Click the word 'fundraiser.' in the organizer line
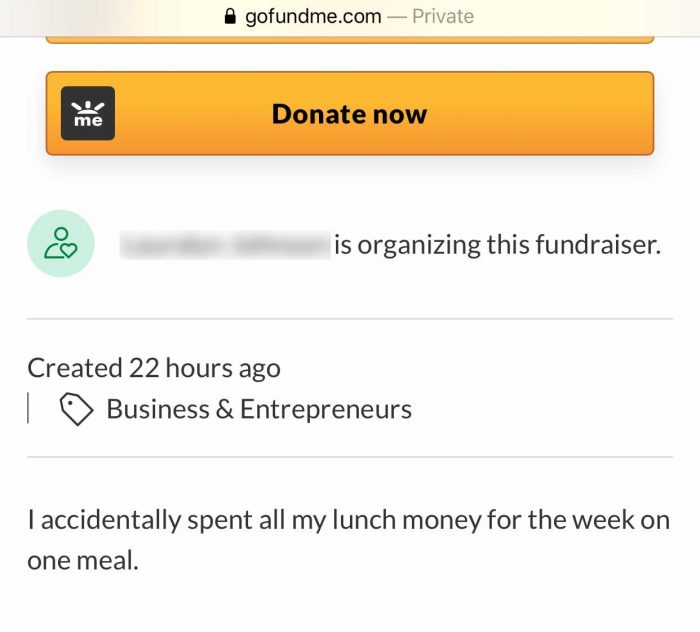 tap(598, 245)
